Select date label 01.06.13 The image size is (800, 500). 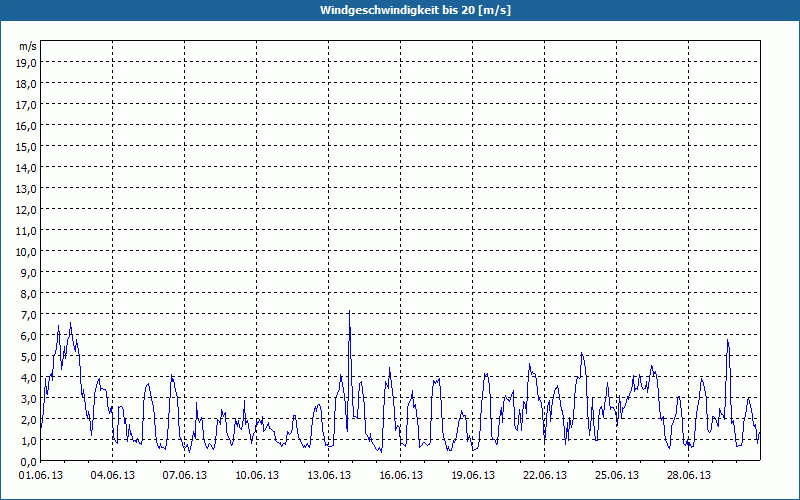41,476
